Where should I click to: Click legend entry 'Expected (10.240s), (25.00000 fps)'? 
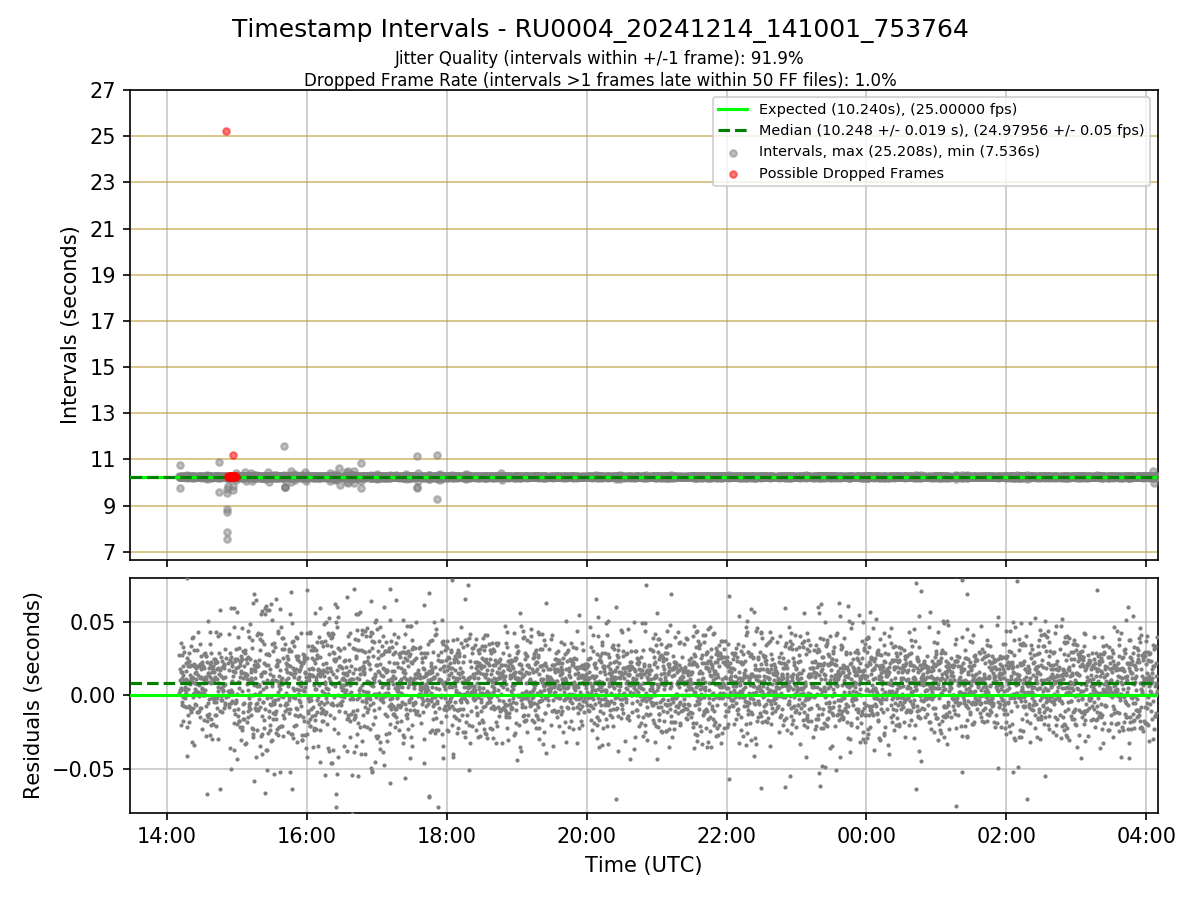[x=888, y=109]
